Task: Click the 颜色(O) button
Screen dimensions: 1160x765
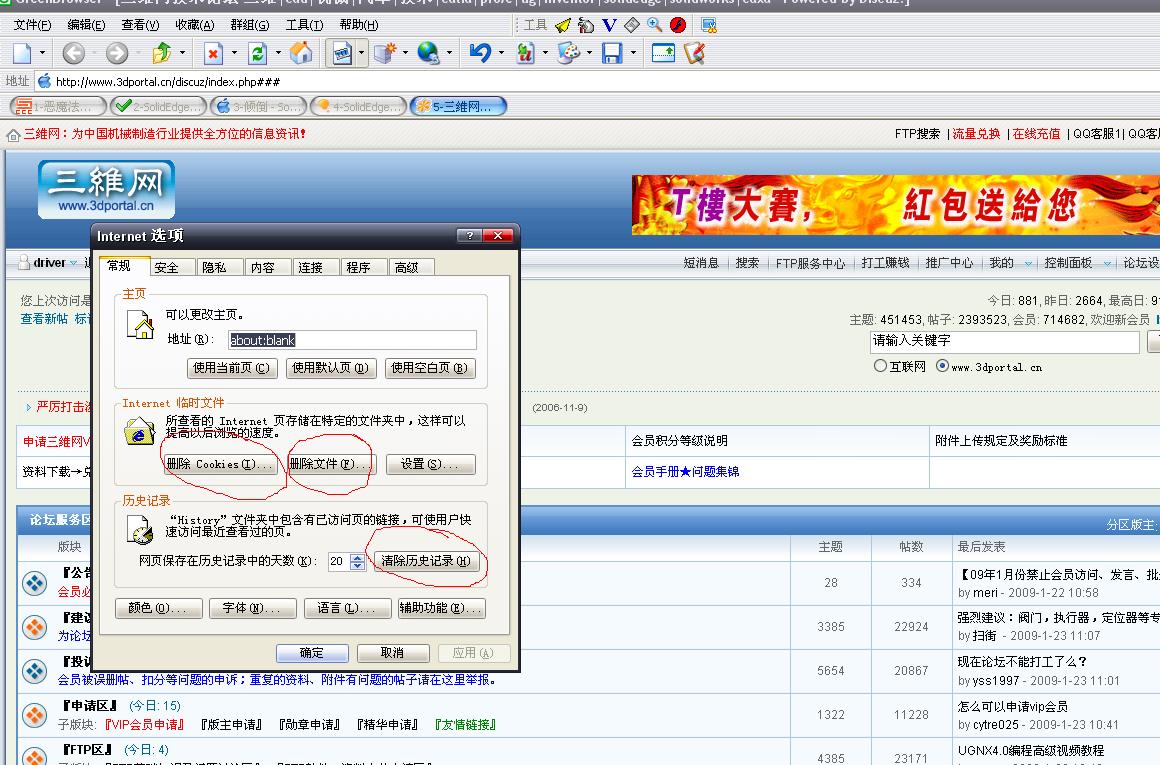Action: click(158, 608)
